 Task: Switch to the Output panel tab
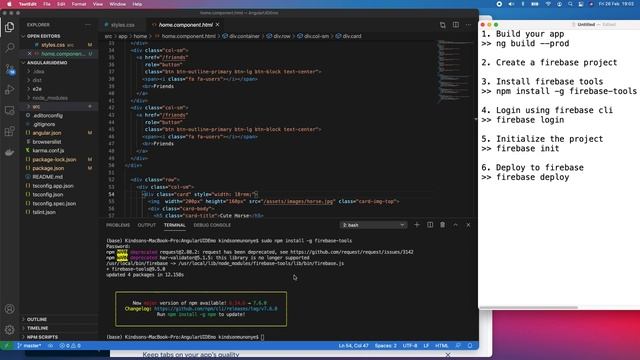click(x=147, y=225)
